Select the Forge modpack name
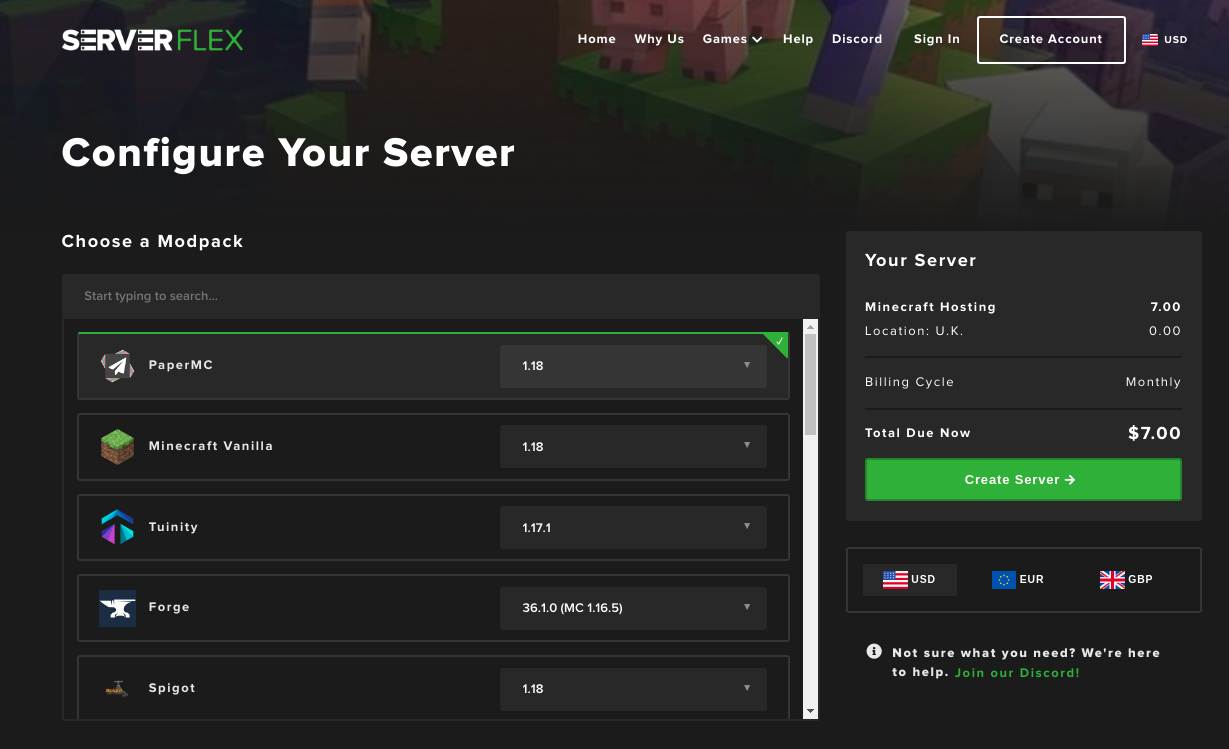1229x749 pixels. [x=169, y=607]
